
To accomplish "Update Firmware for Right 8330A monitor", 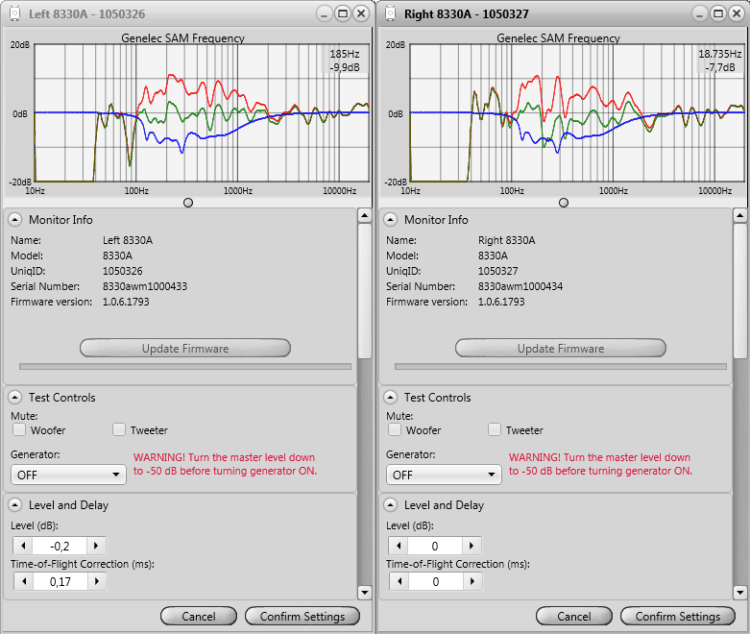I will (561, 348).
